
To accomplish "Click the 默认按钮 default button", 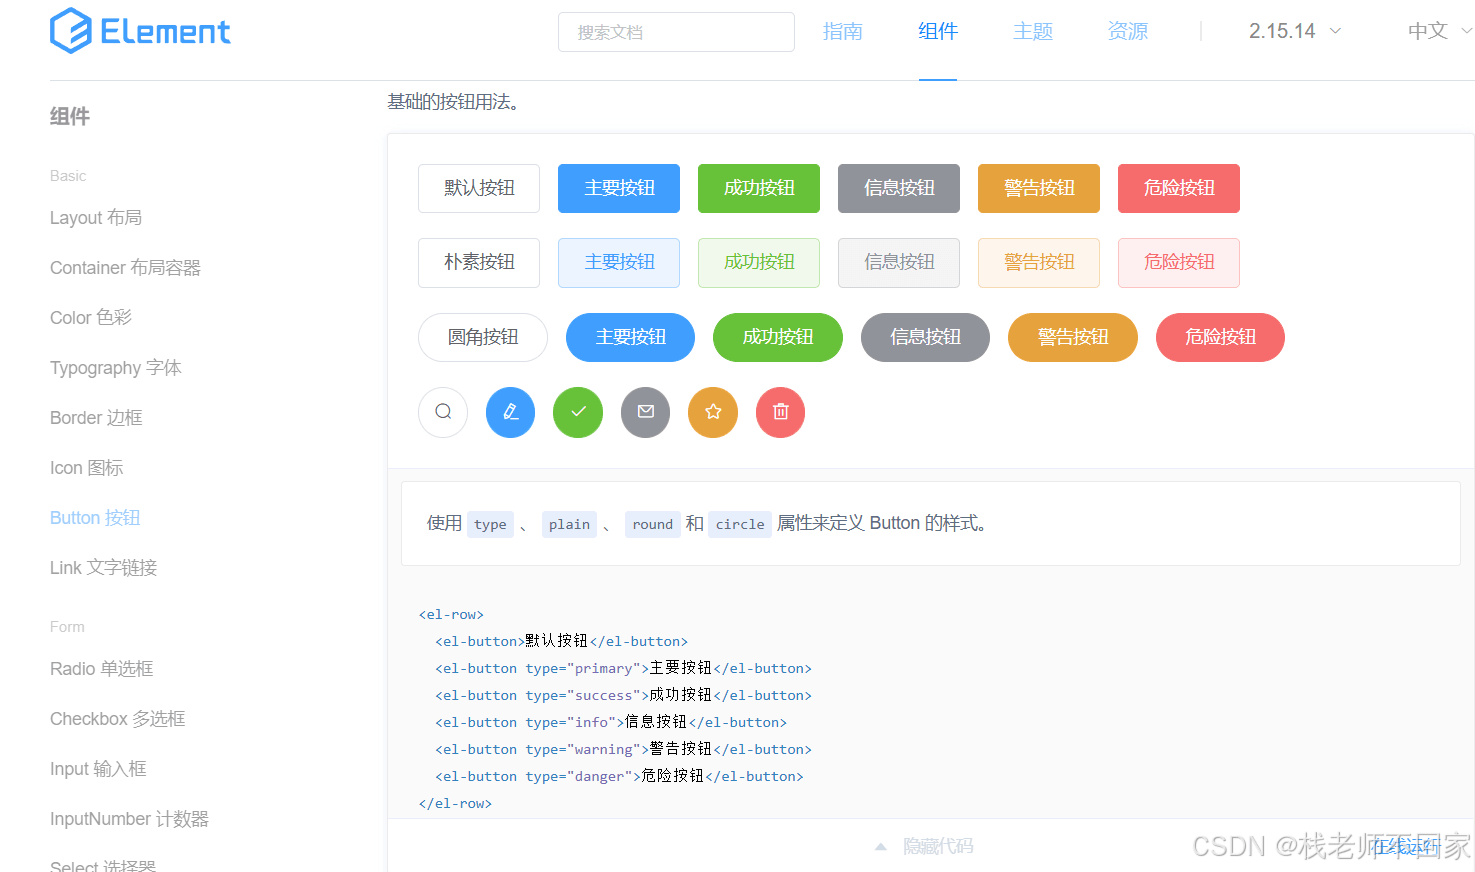I will [478, 188].
